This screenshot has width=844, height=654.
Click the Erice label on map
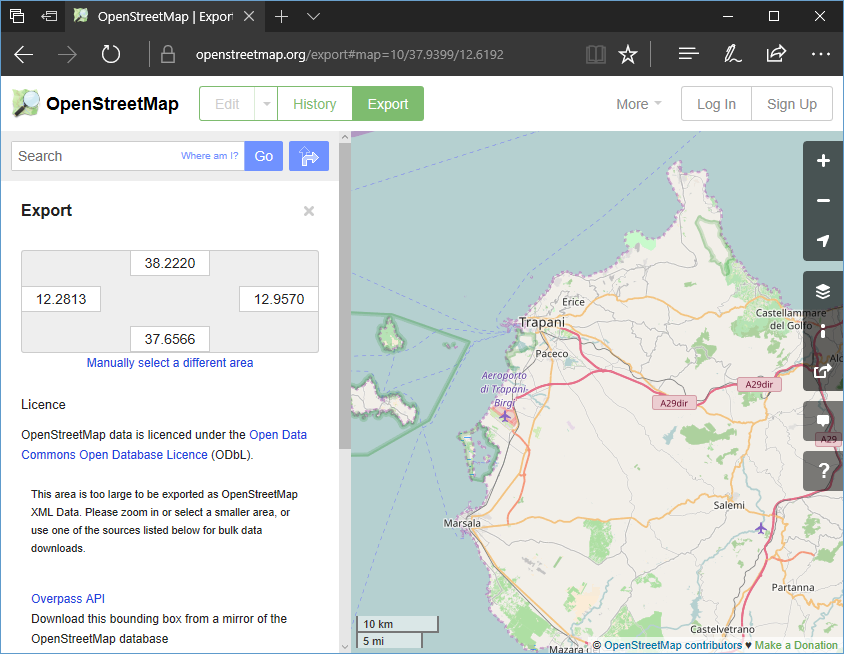(x=573, y=302)
